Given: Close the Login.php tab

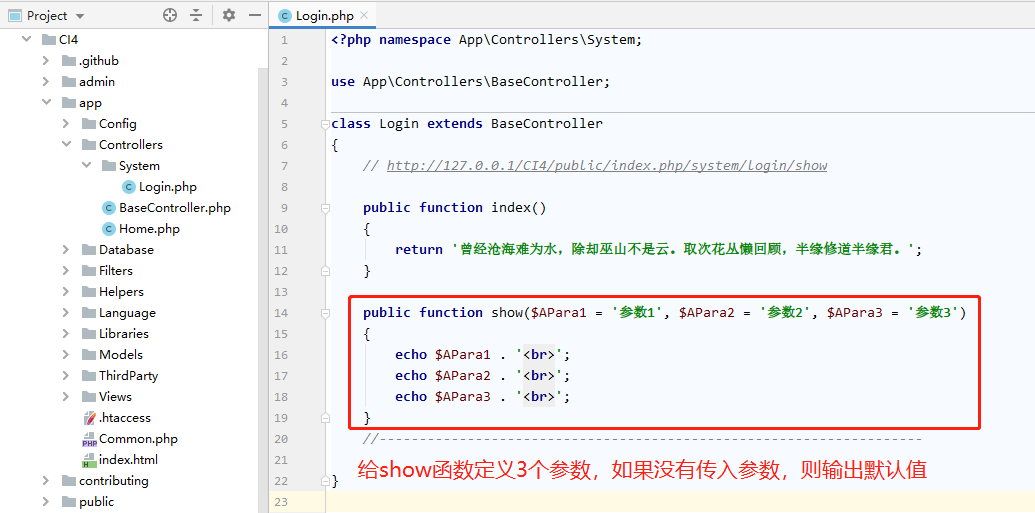Looking at the screenshot, I should click(x=364, y=15).
